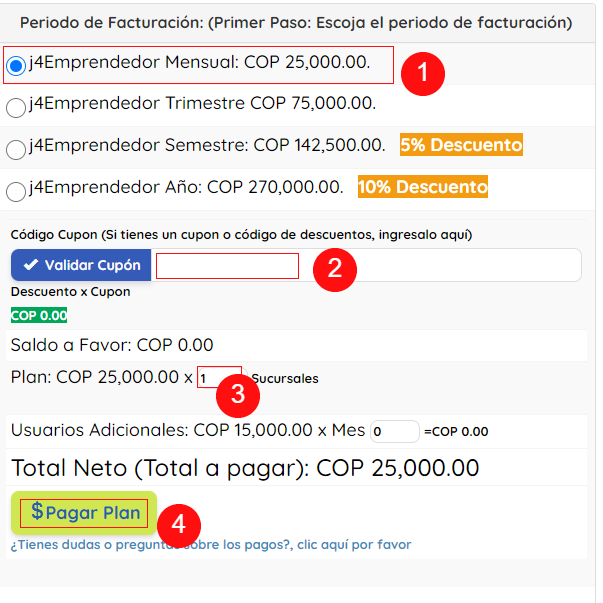Click the 10% Descuento orange badge
The image size is (603, 603).
[x=423, y=187]
